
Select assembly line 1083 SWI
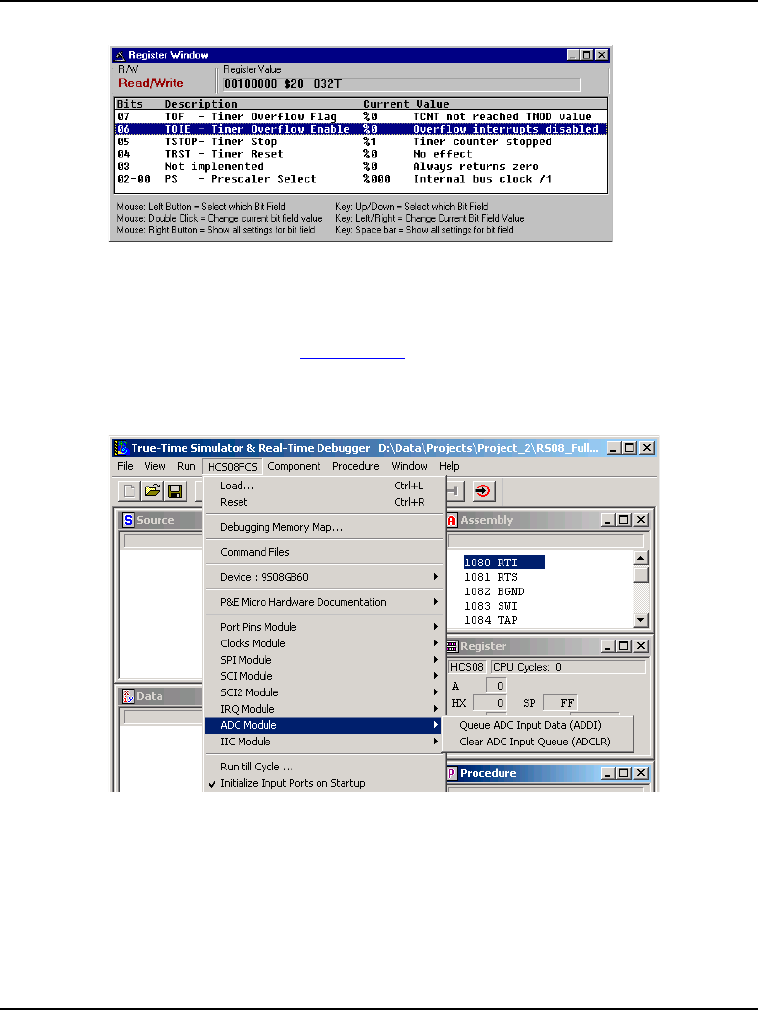coord(491,606)
